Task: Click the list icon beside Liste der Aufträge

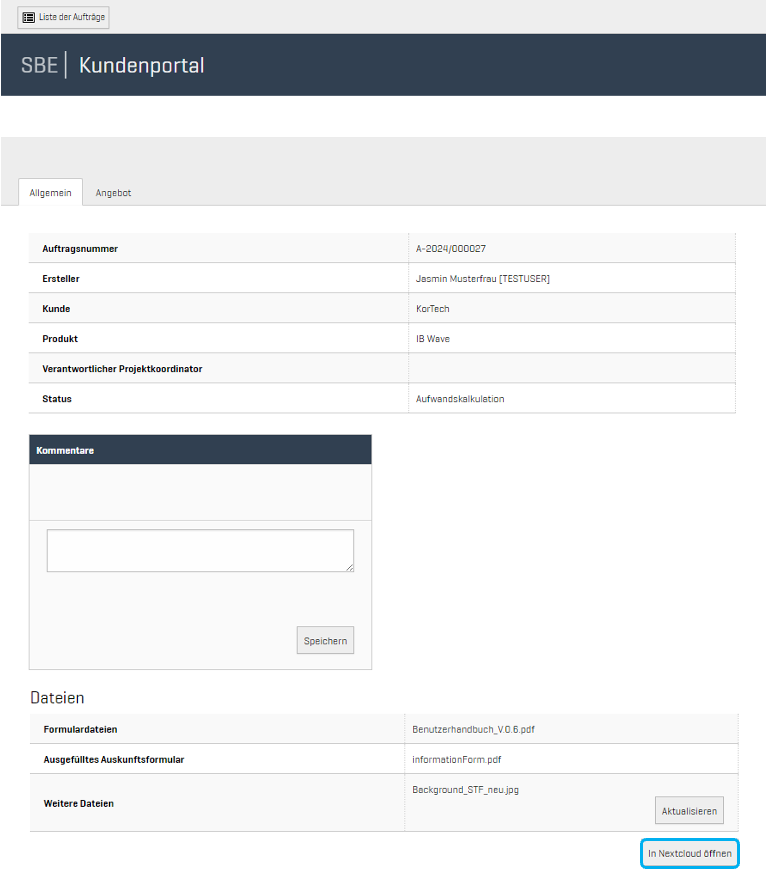Action: tap(29, 17)
